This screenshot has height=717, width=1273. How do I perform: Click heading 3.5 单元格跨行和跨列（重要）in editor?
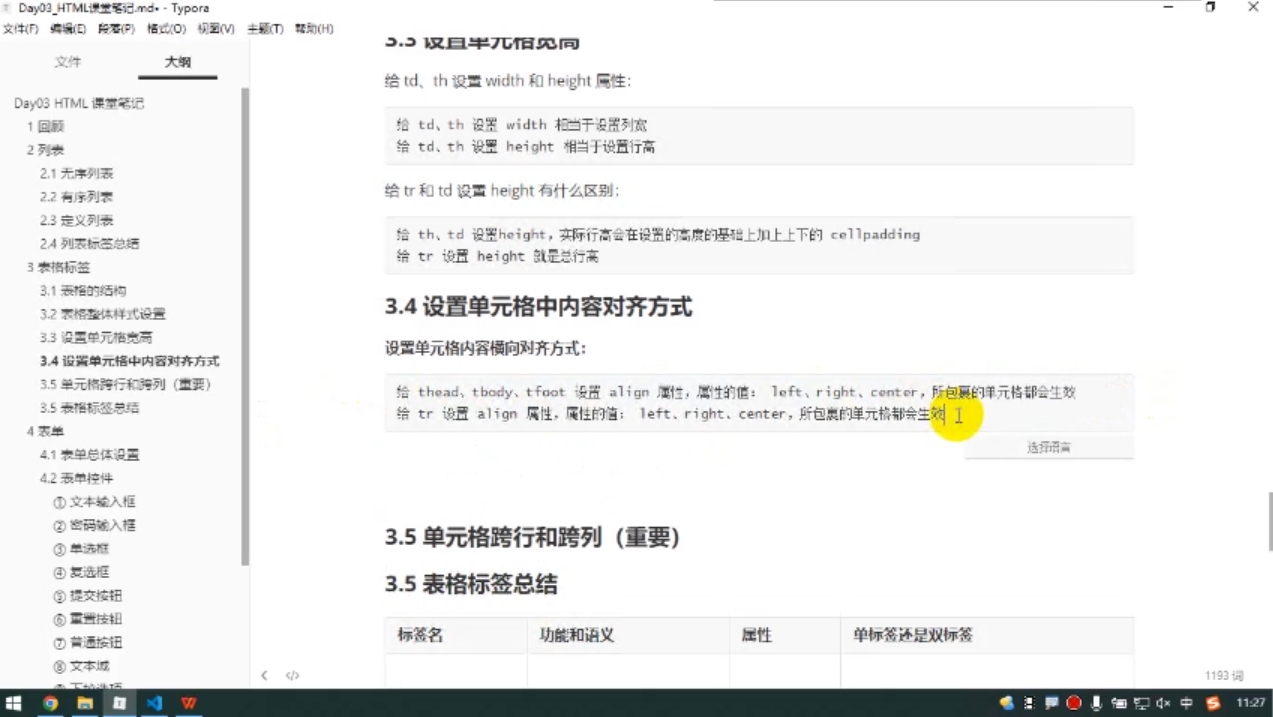click(x=533, y=537)
